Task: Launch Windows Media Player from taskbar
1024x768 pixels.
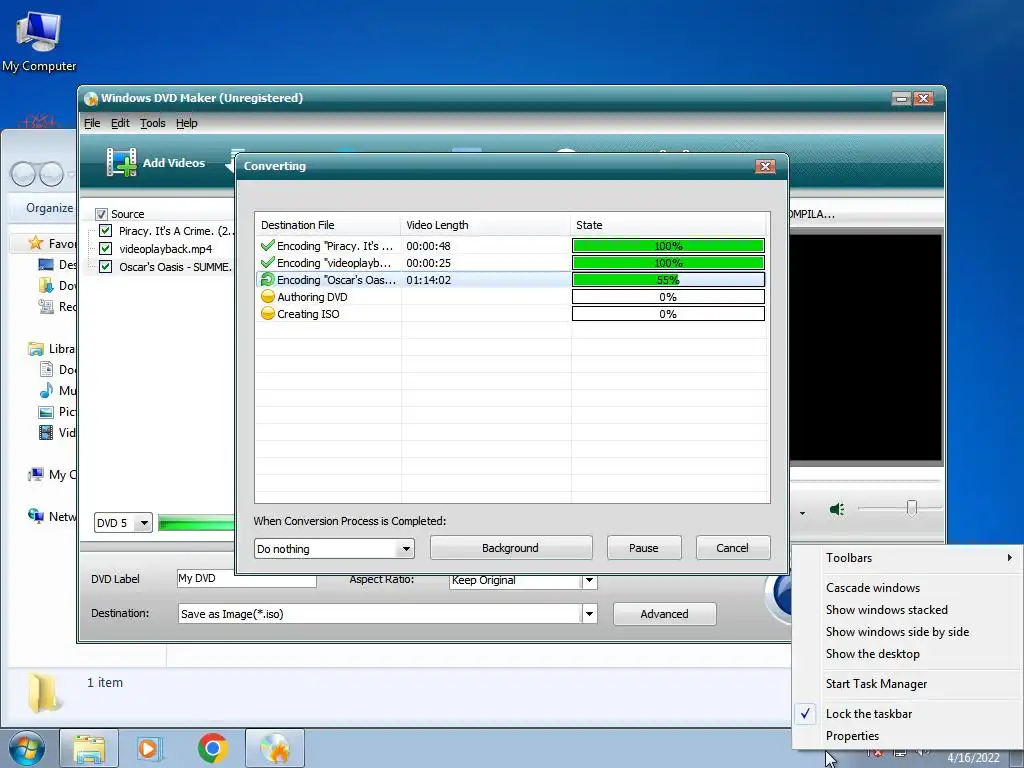Action: coord(149,748)
